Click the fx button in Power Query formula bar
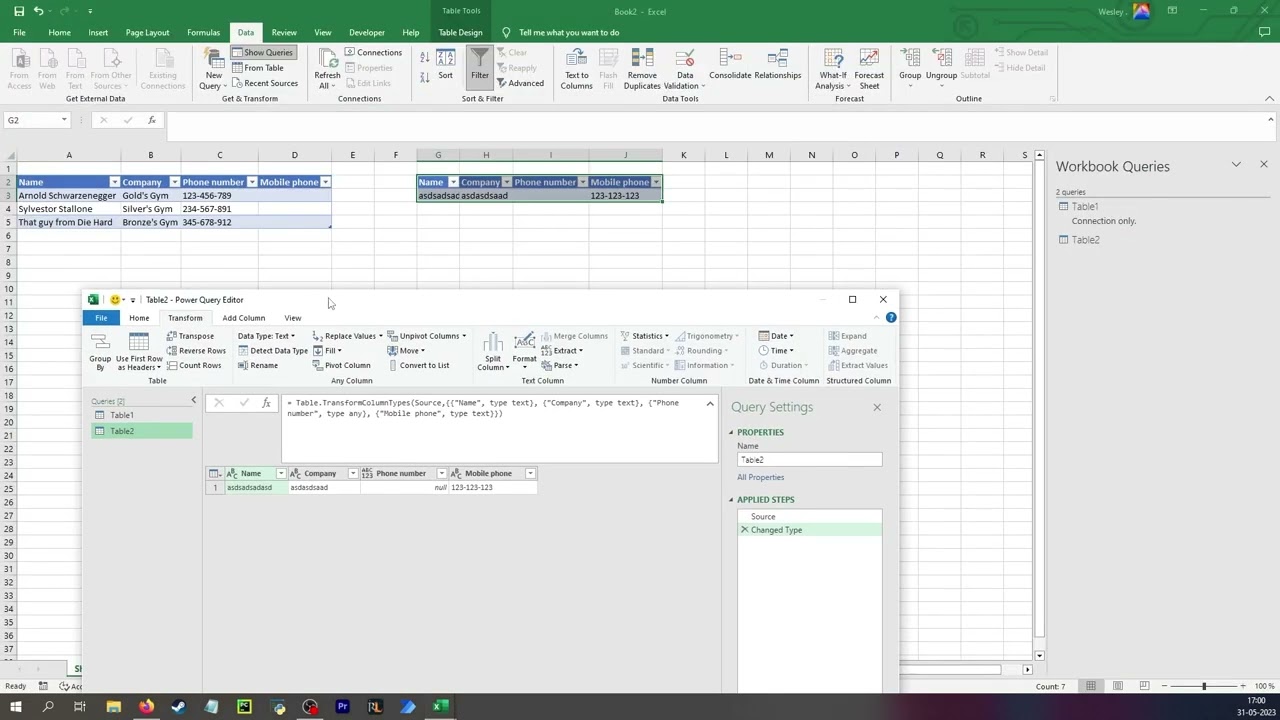The width and height of the screenshot is (1280, 720). (x=266, y=403)
